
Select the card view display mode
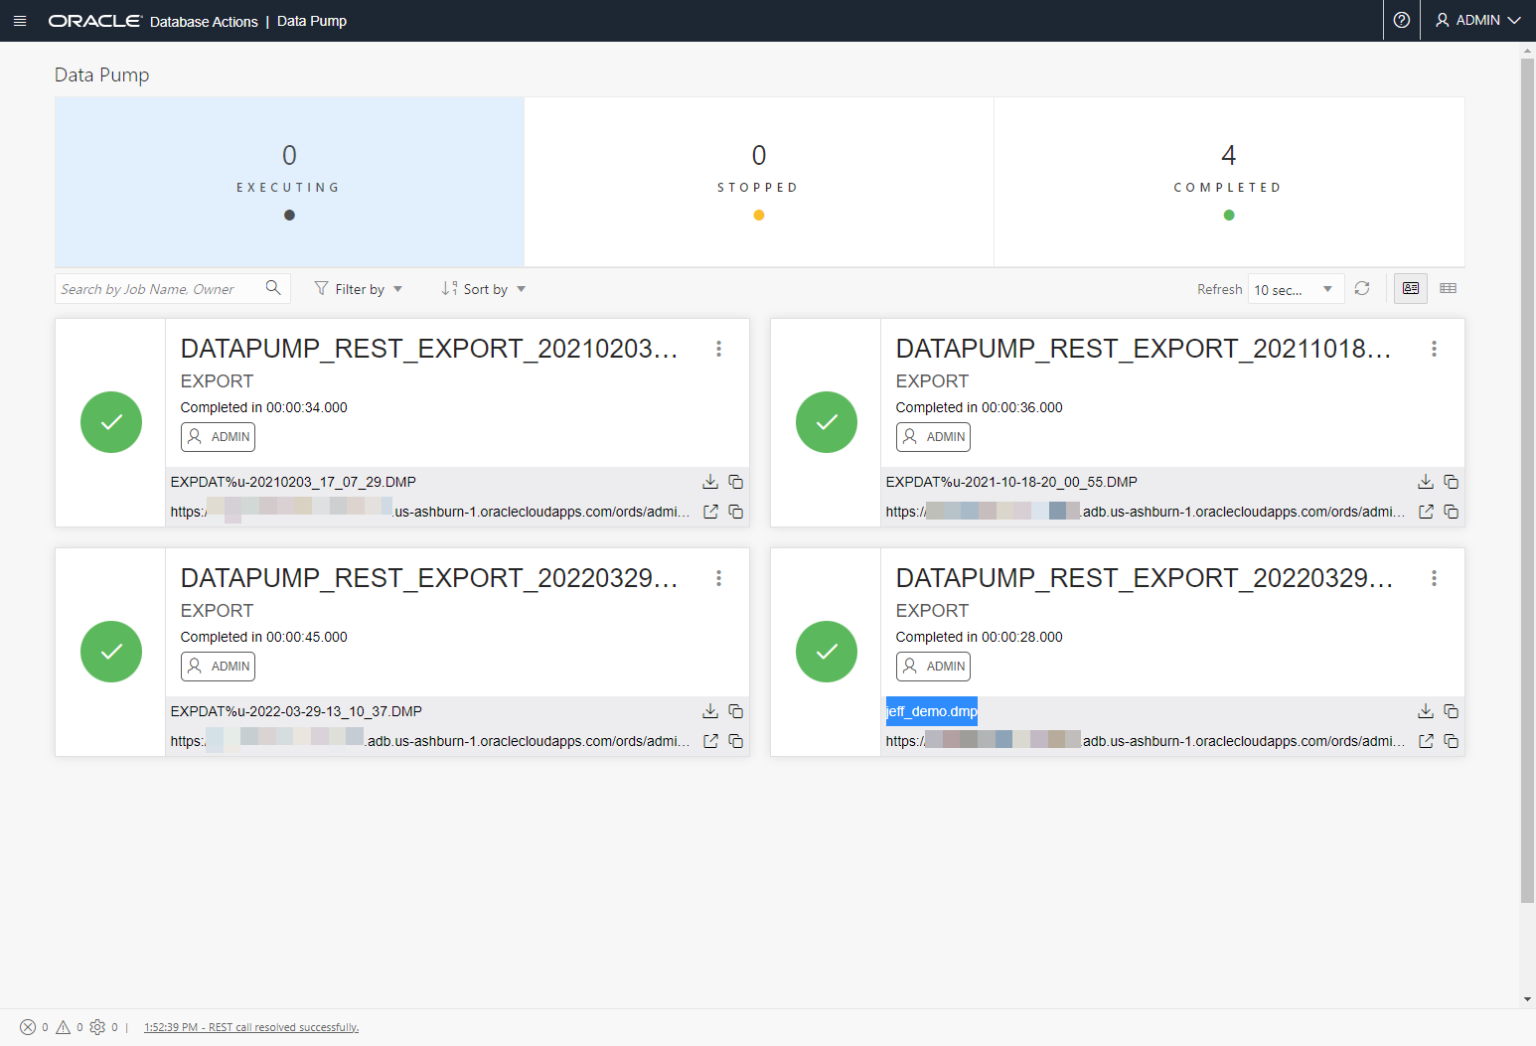pos(1410,288)
